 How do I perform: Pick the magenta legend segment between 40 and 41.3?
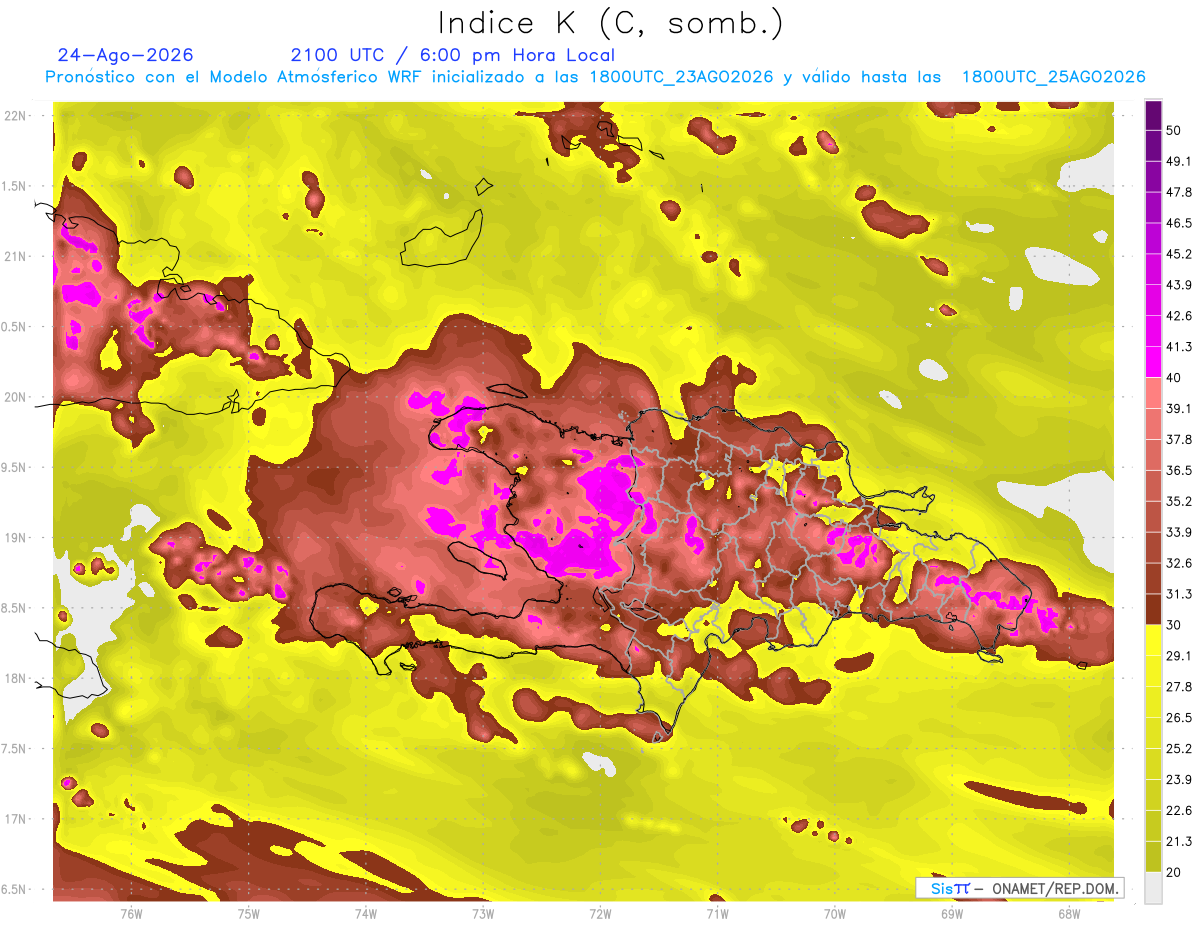tap(1153, 362)
